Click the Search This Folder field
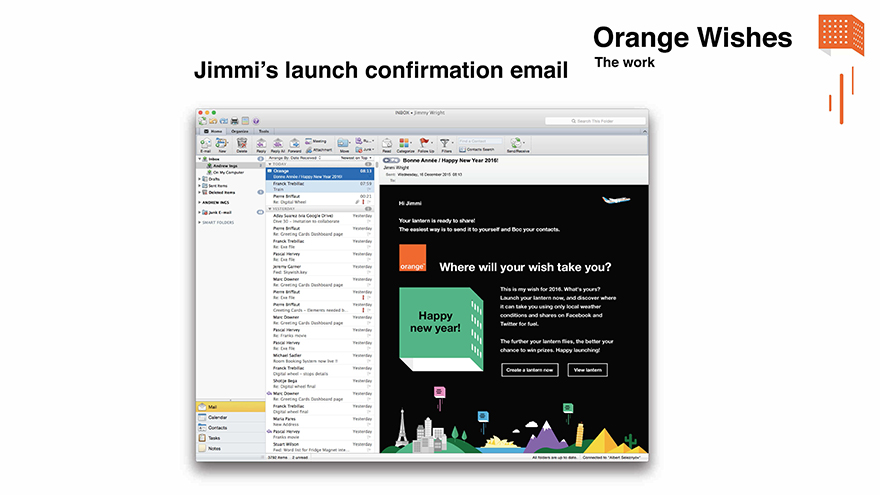Image resolution: width=880 pixels, height=495 pixels. tap(595, 121)
